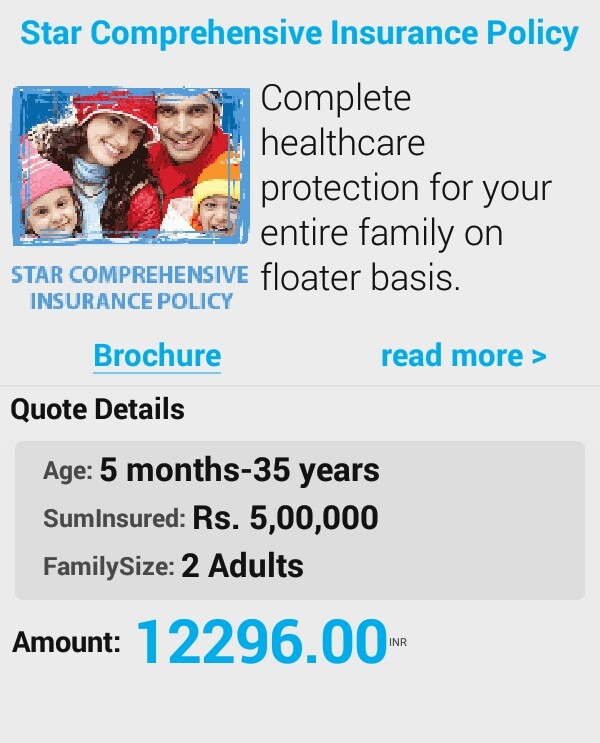This screenshot has height=743, width=600.
Task: Tap the Star Comprehensive family photo thumbnail
Action: click(131, 166)
